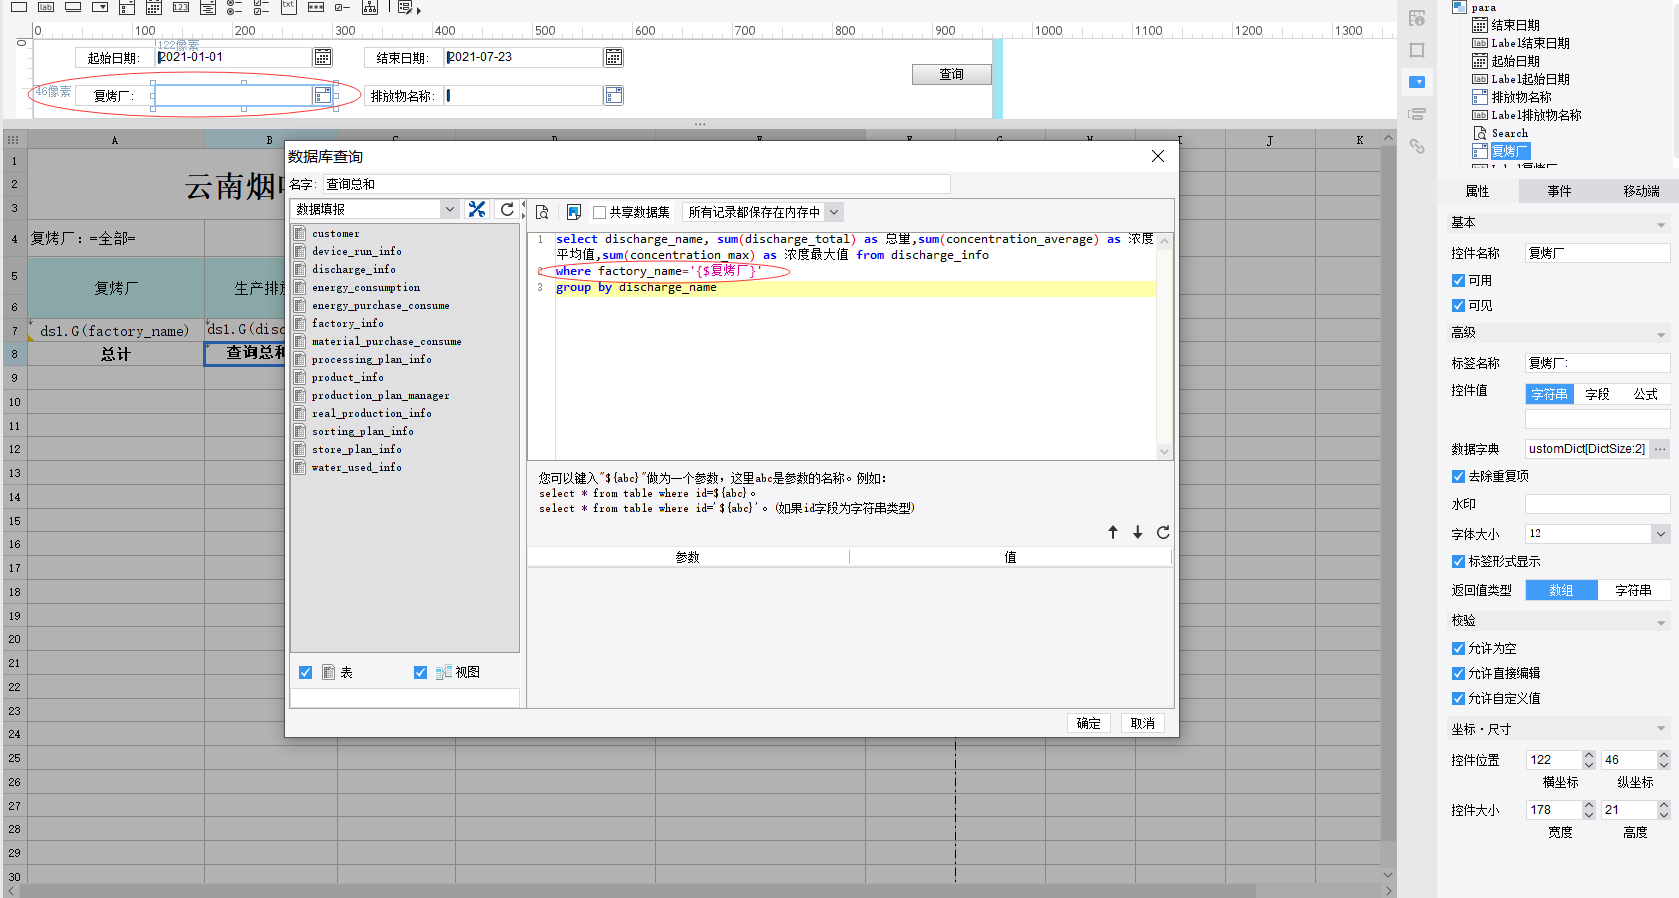Viewport: 1679px width, 898px height.
Task: Switch to the 移动端 tab
Action: pos(1640,191)
